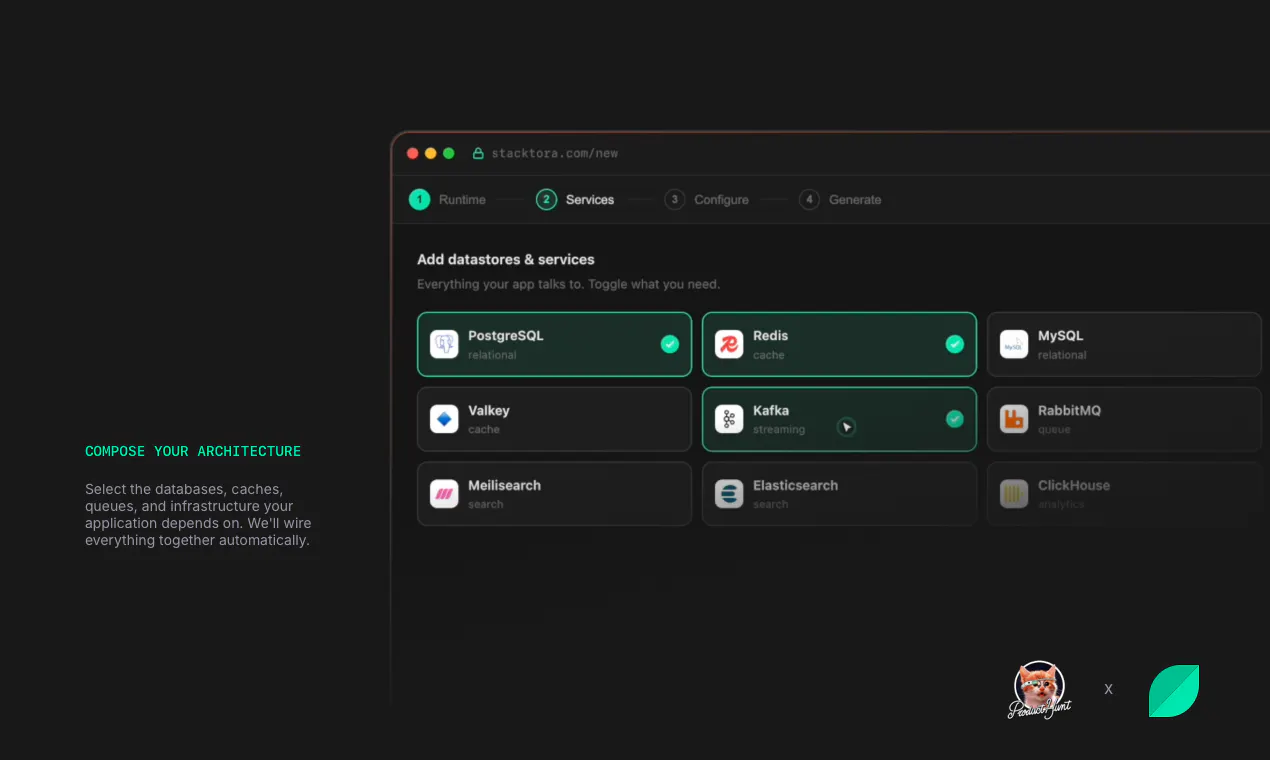Click the "queue" label under RabbitMQ

click(1054, 430)
